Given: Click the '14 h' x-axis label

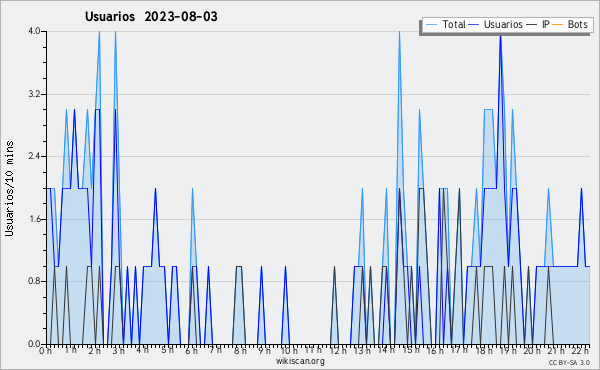Looking at the screenshot, I should [386, 350].
